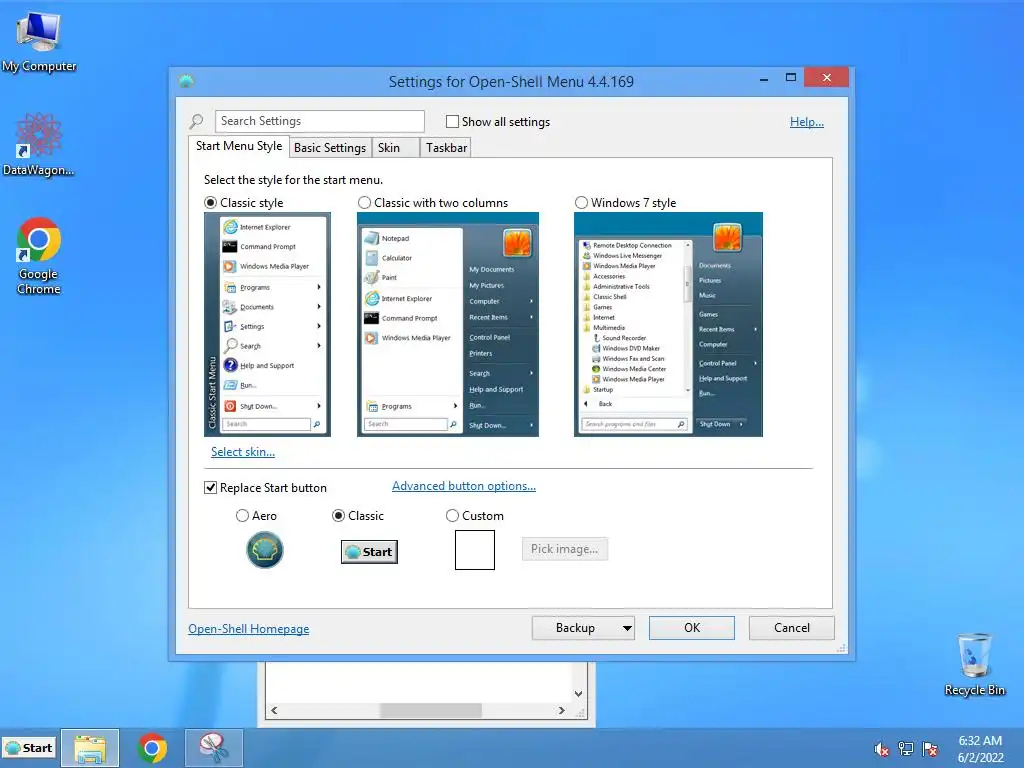Uncheck Replace Start button checkbox
Viewport: 1024px width, 768px height.
click(x=210, y=487)
